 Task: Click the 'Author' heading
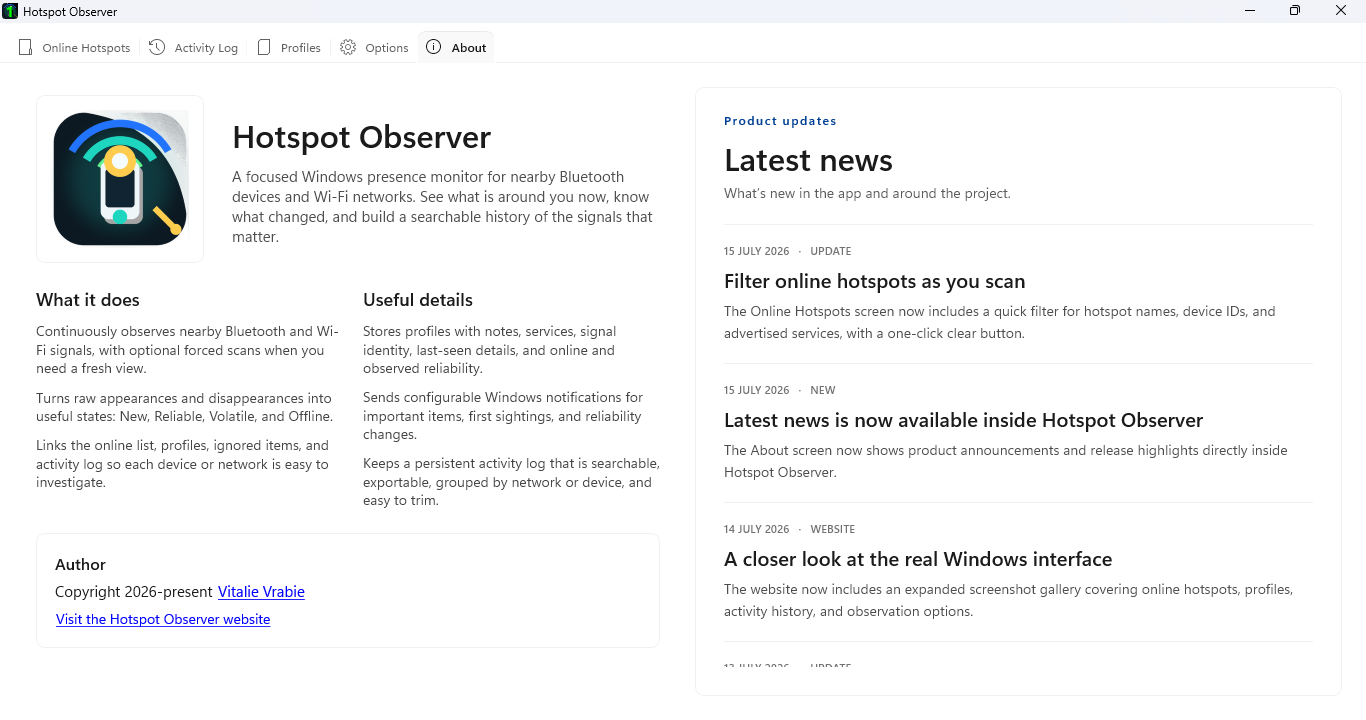click(80, 565)
